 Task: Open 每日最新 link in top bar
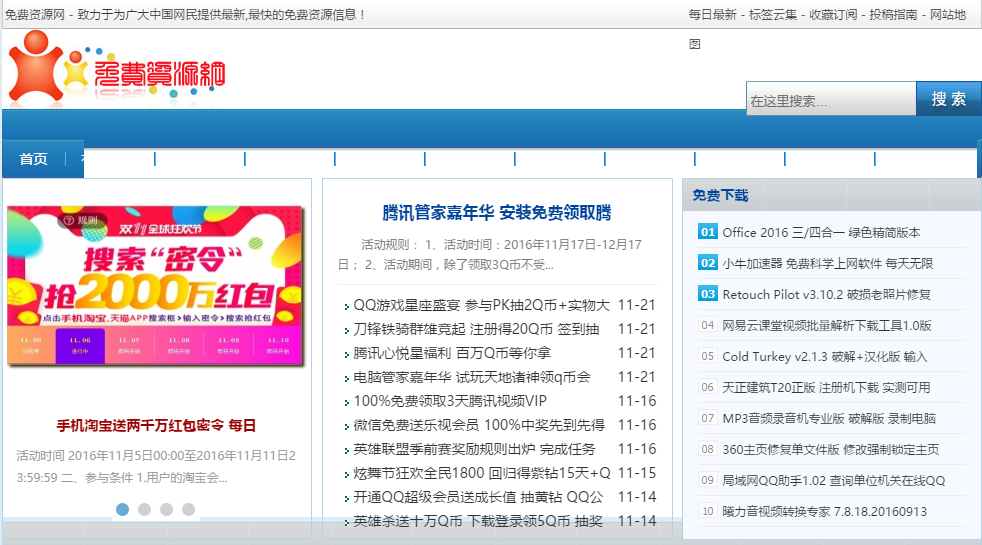712,14
